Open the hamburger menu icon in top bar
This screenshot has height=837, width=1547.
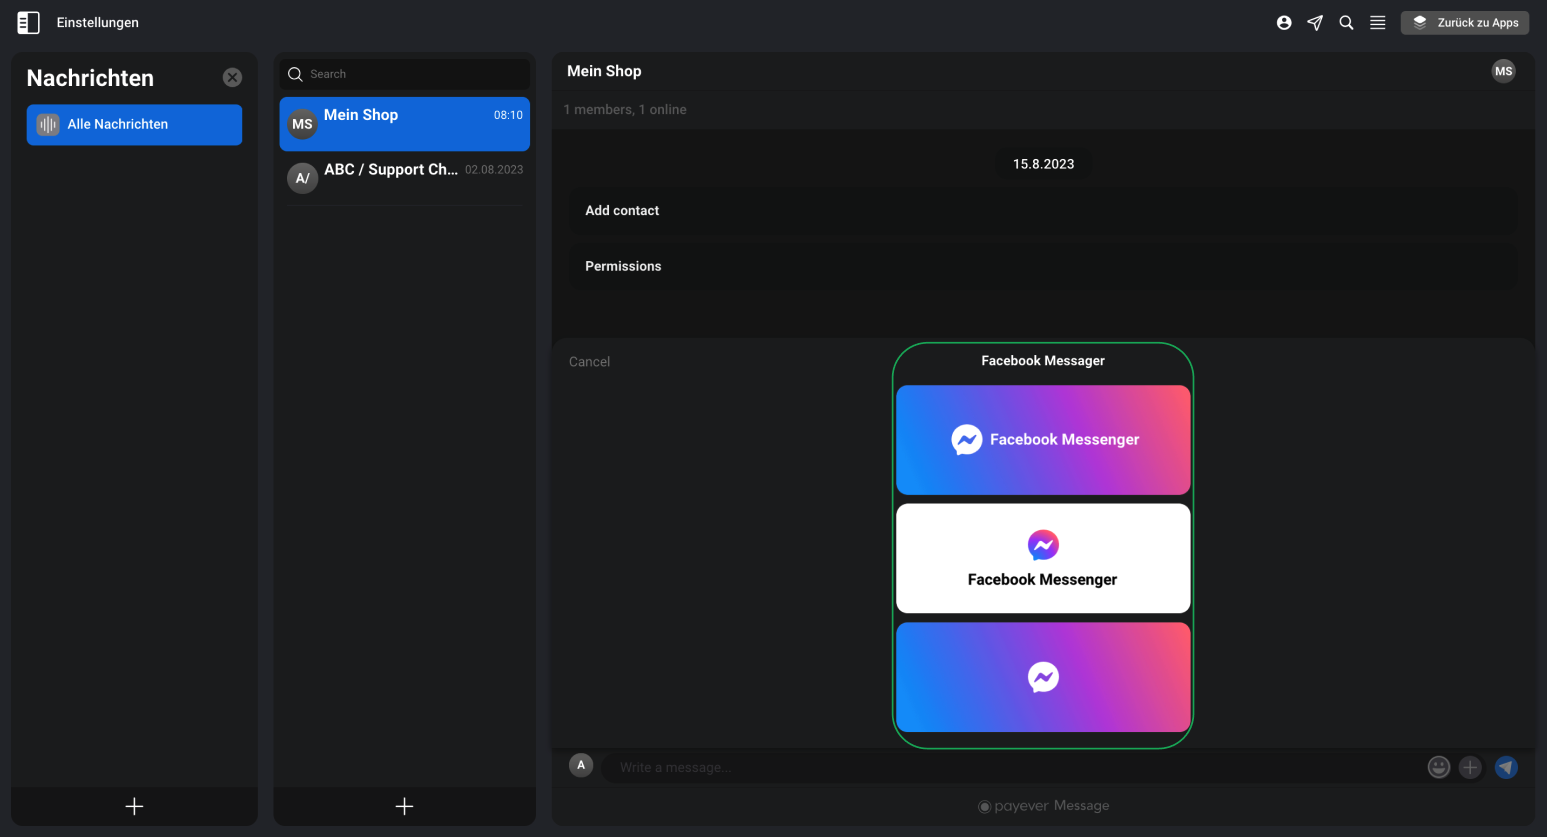1377,22
